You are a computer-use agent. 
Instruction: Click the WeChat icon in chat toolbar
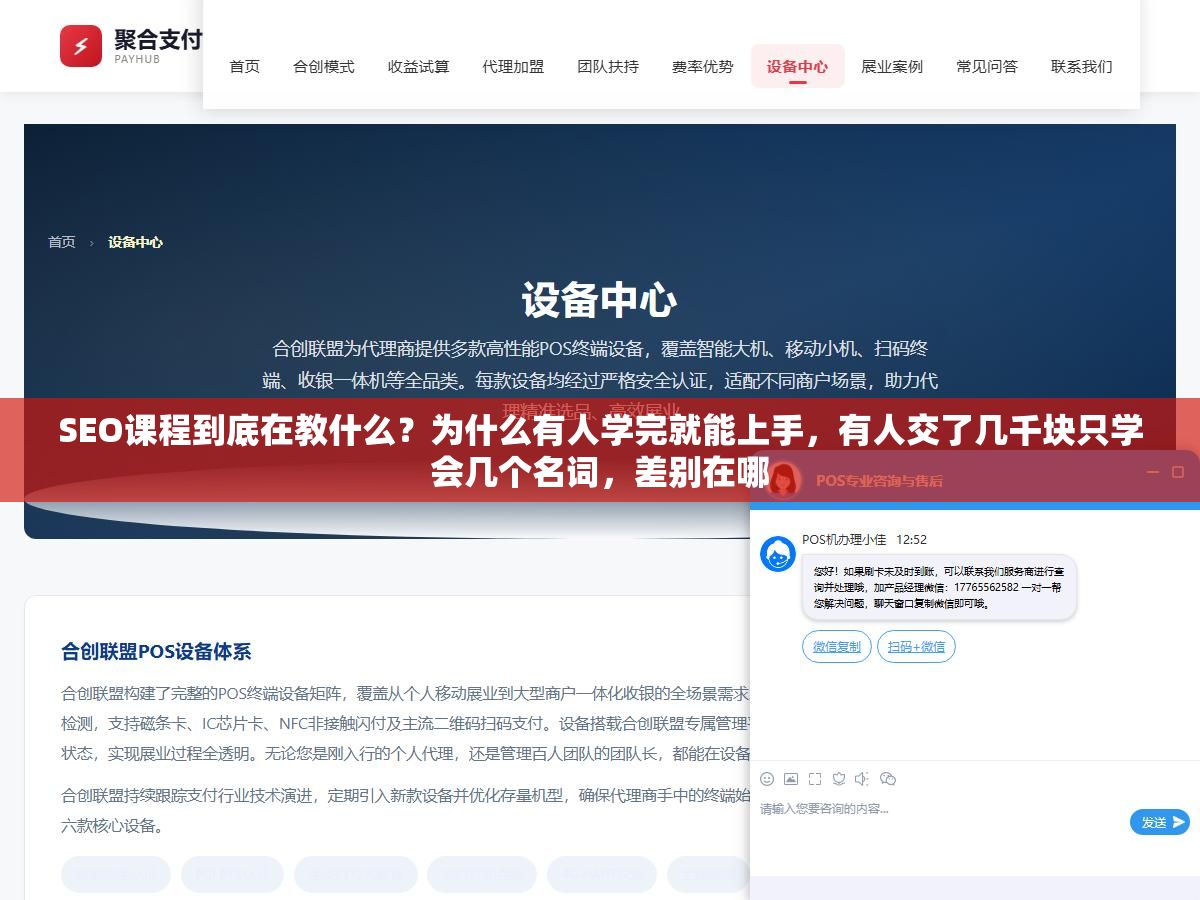click(x=887, y=779)
